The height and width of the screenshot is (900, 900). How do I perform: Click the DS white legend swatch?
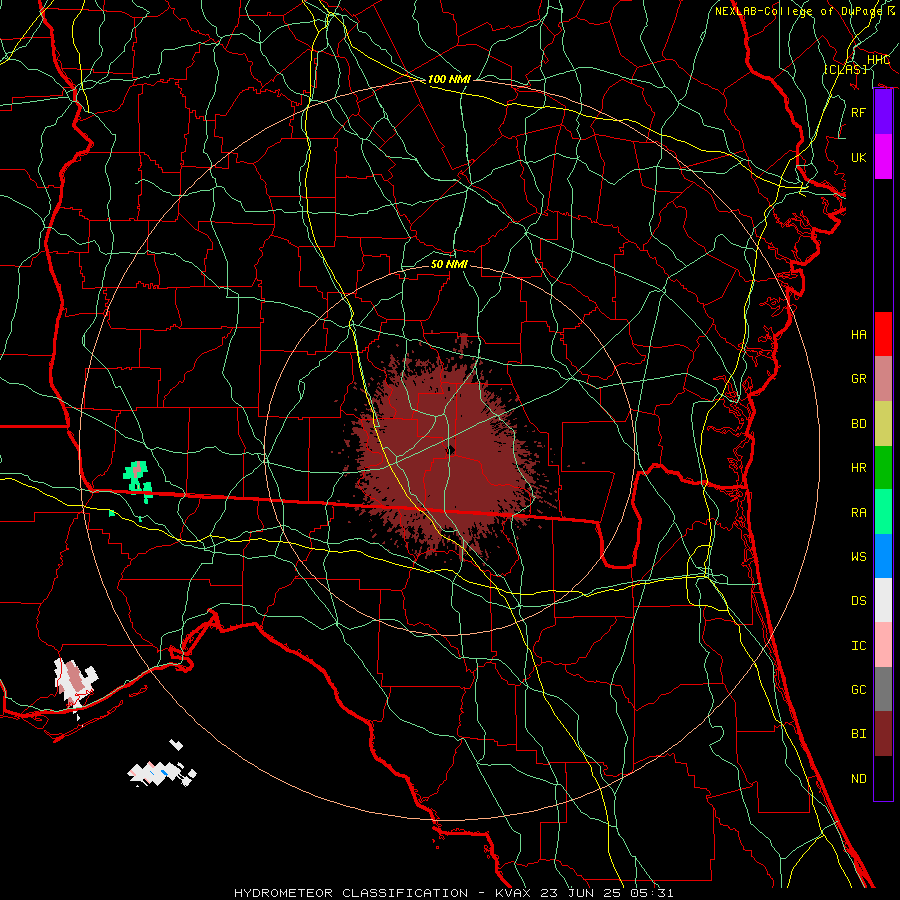click(x=883, y=600)
